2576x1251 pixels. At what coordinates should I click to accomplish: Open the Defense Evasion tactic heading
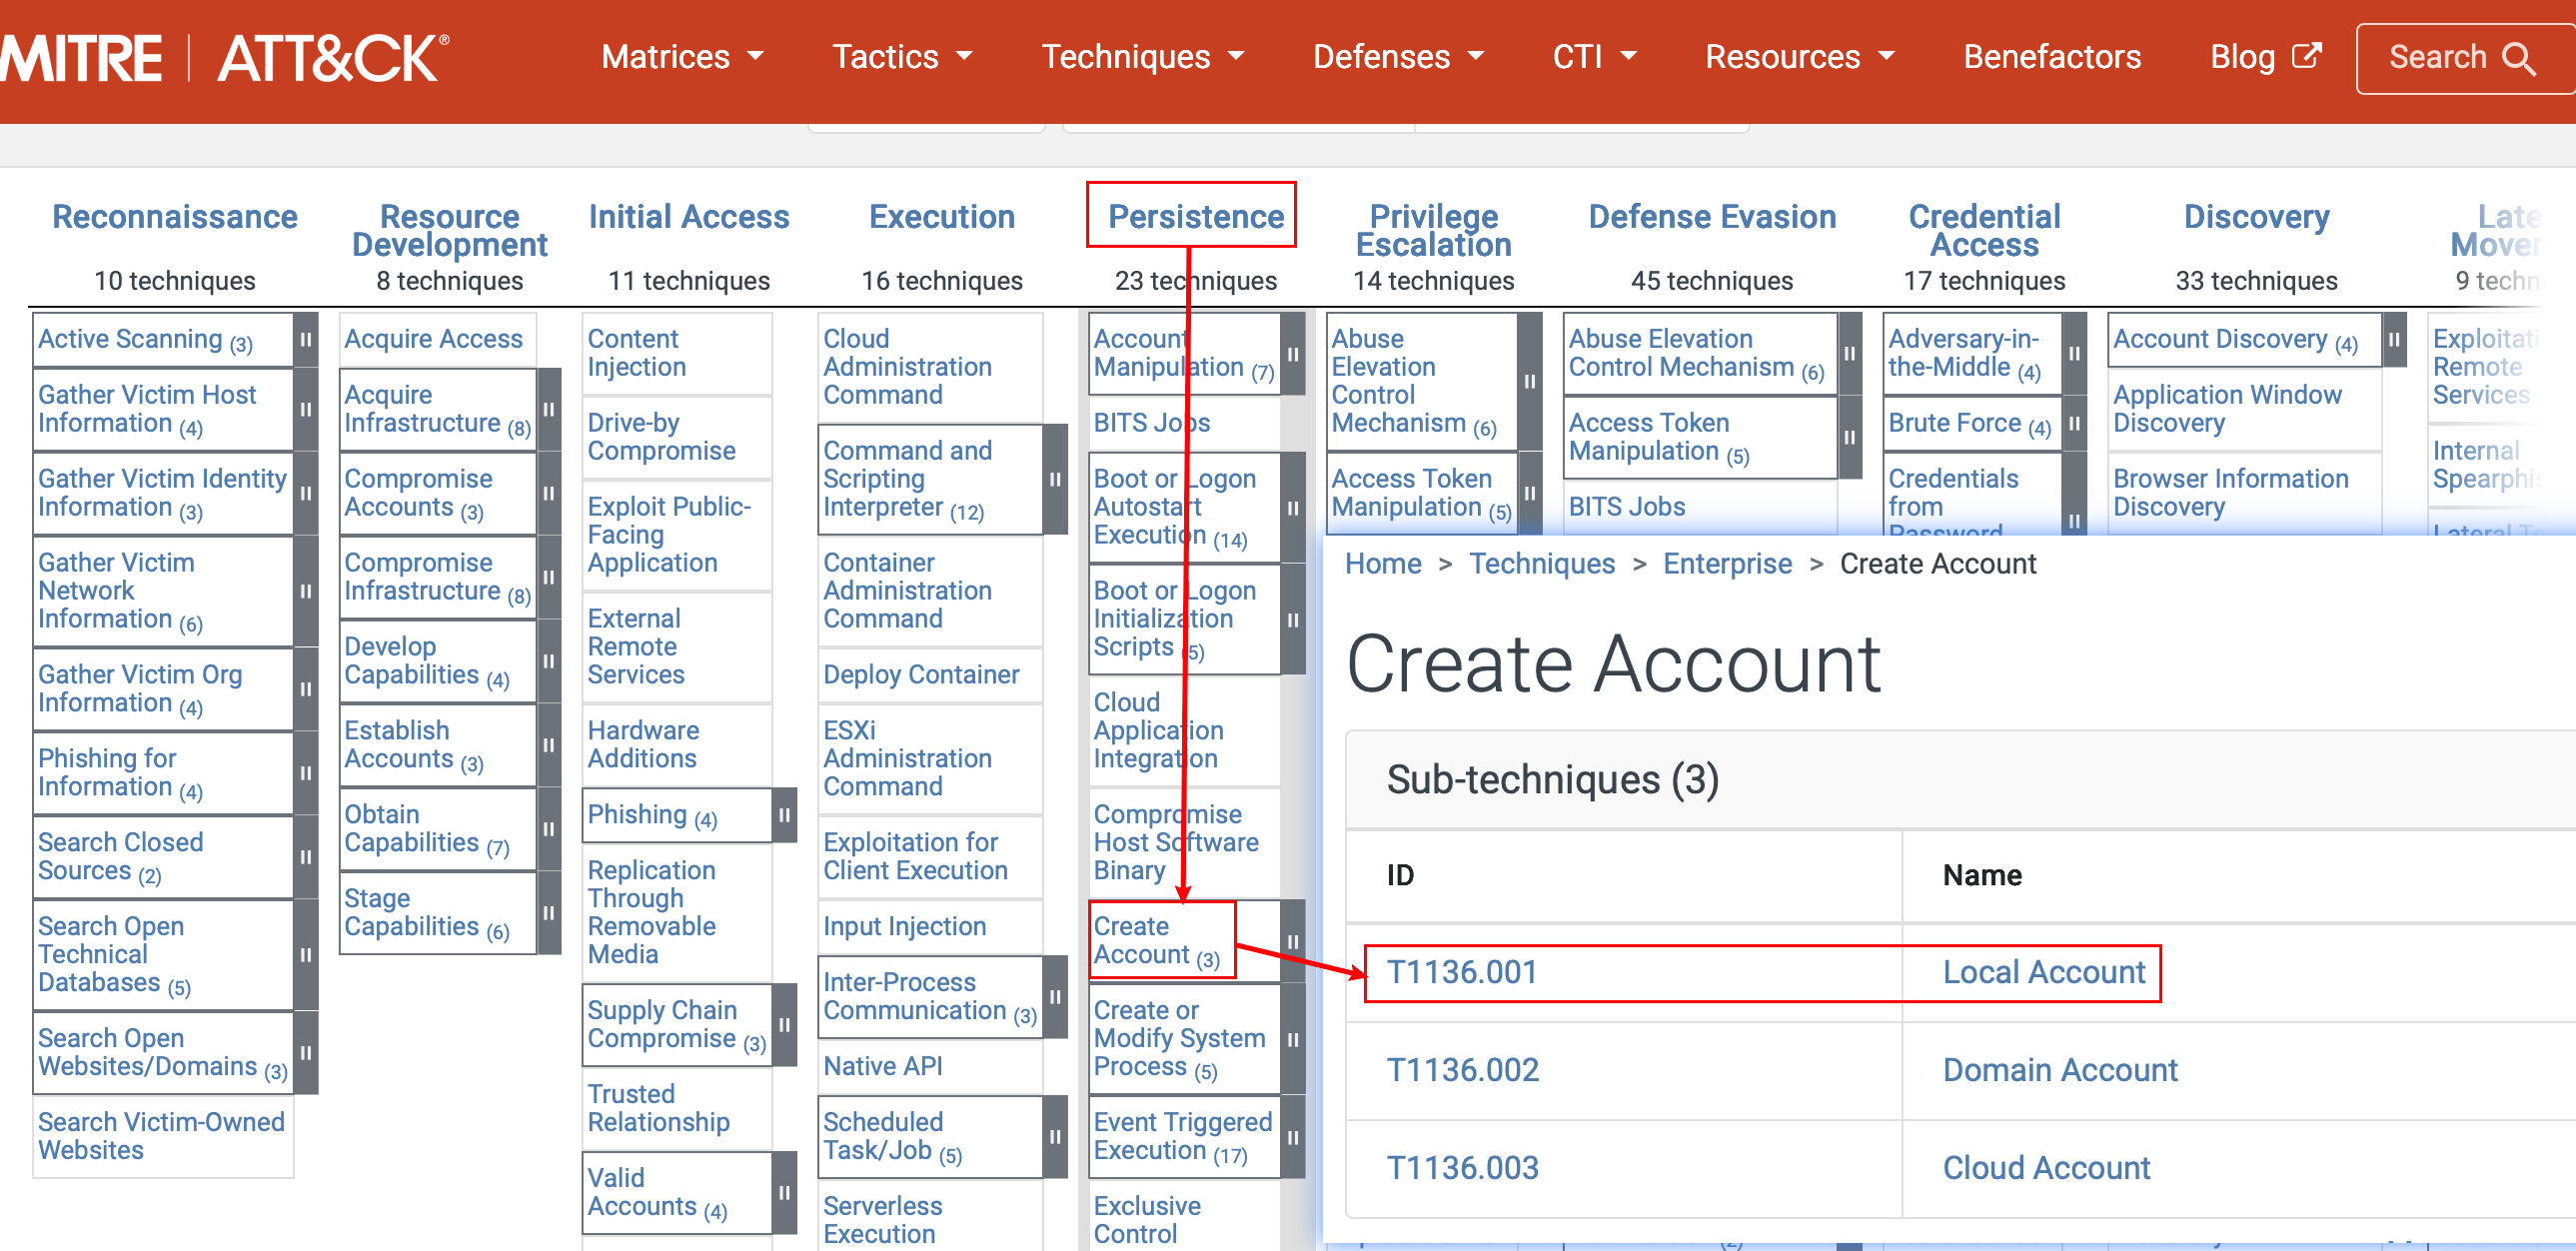click(x=1712, y=217)
